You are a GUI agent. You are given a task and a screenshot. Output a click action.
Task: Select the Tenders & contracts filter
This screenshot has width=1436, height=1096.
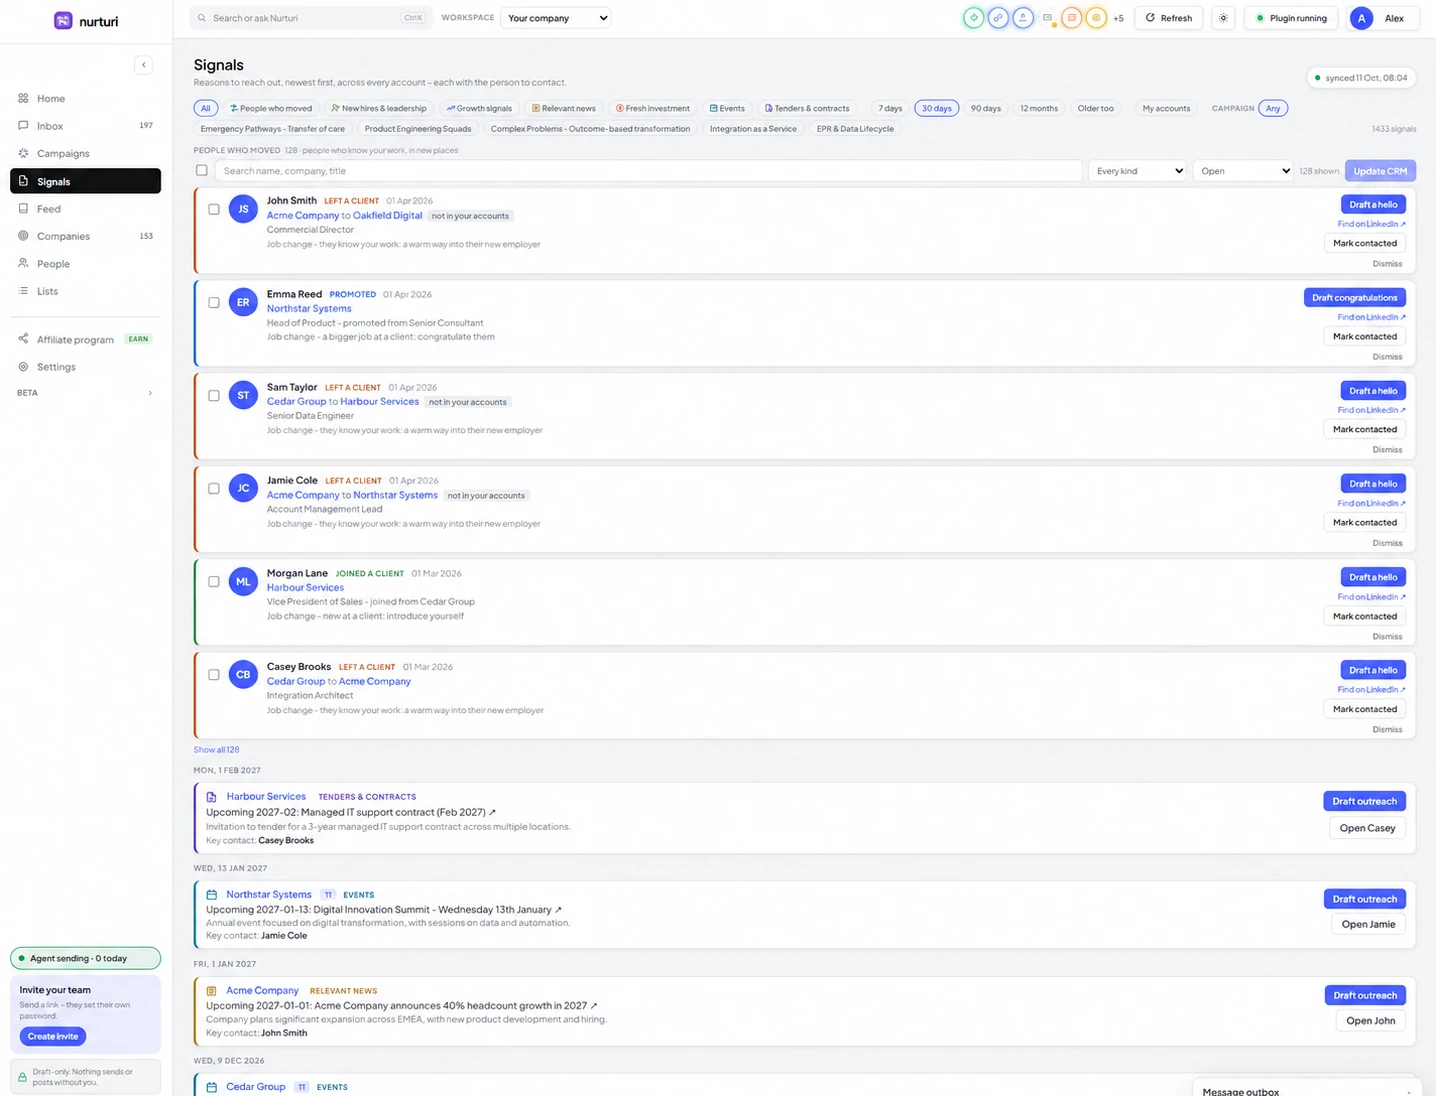(x=807, y=108)
